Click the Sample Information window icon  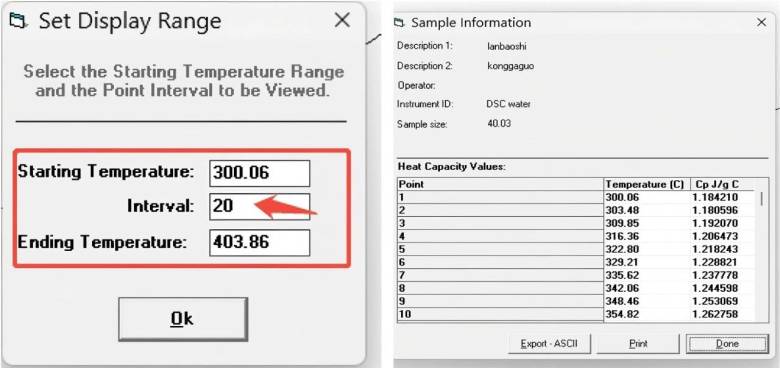coord(399,23)
